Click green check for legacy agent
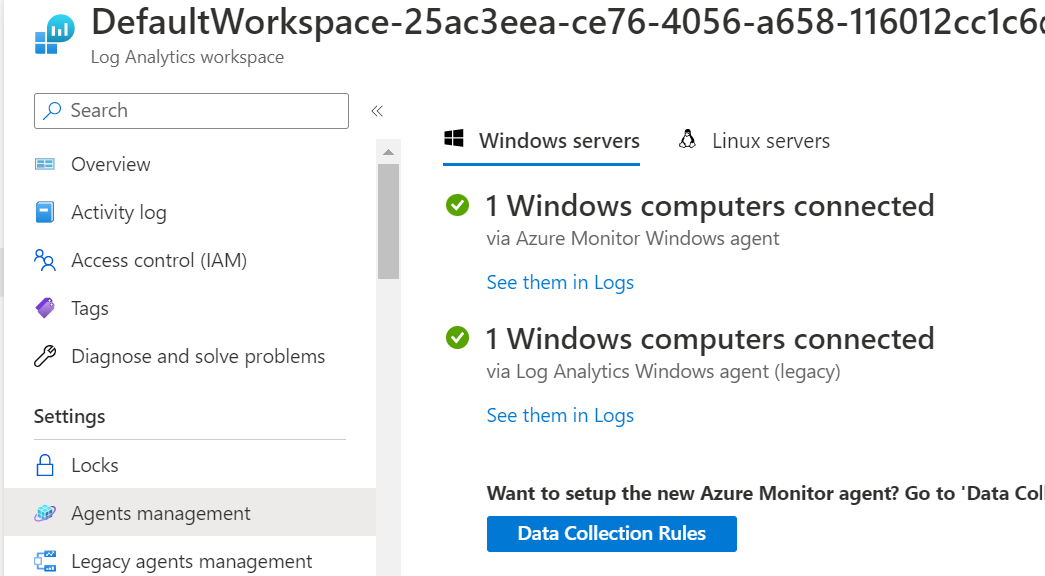 click(x=457, y=338)
